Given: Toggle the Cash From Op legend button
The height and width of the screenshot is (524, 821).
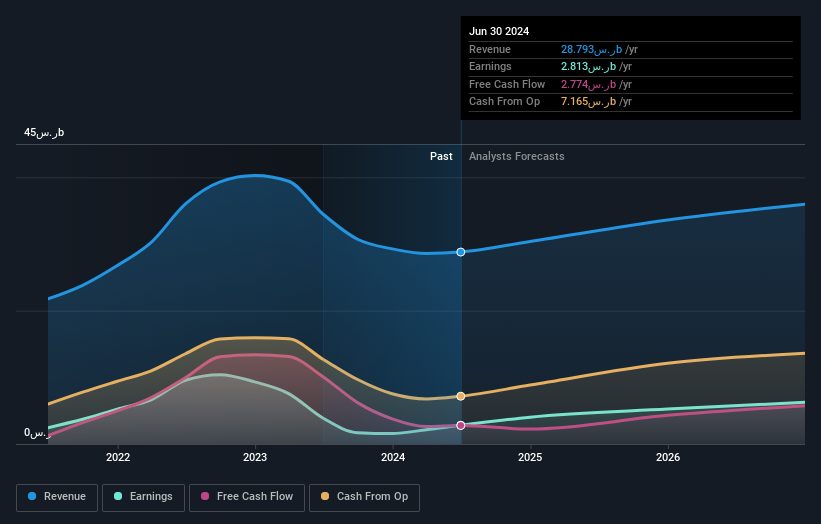Looking at the screenshot, I should click(364, 497).
